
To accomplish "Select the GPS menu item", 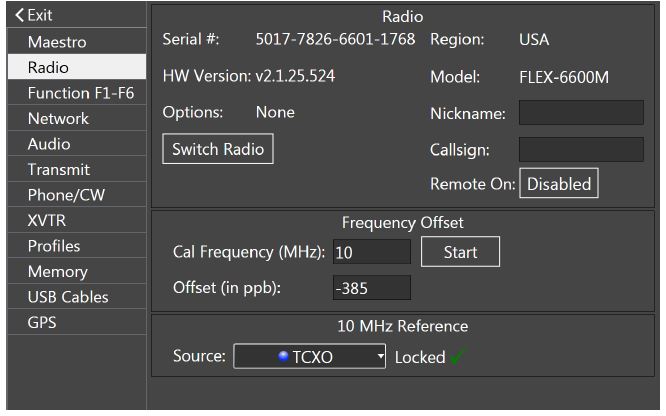I will click(77, 322).
